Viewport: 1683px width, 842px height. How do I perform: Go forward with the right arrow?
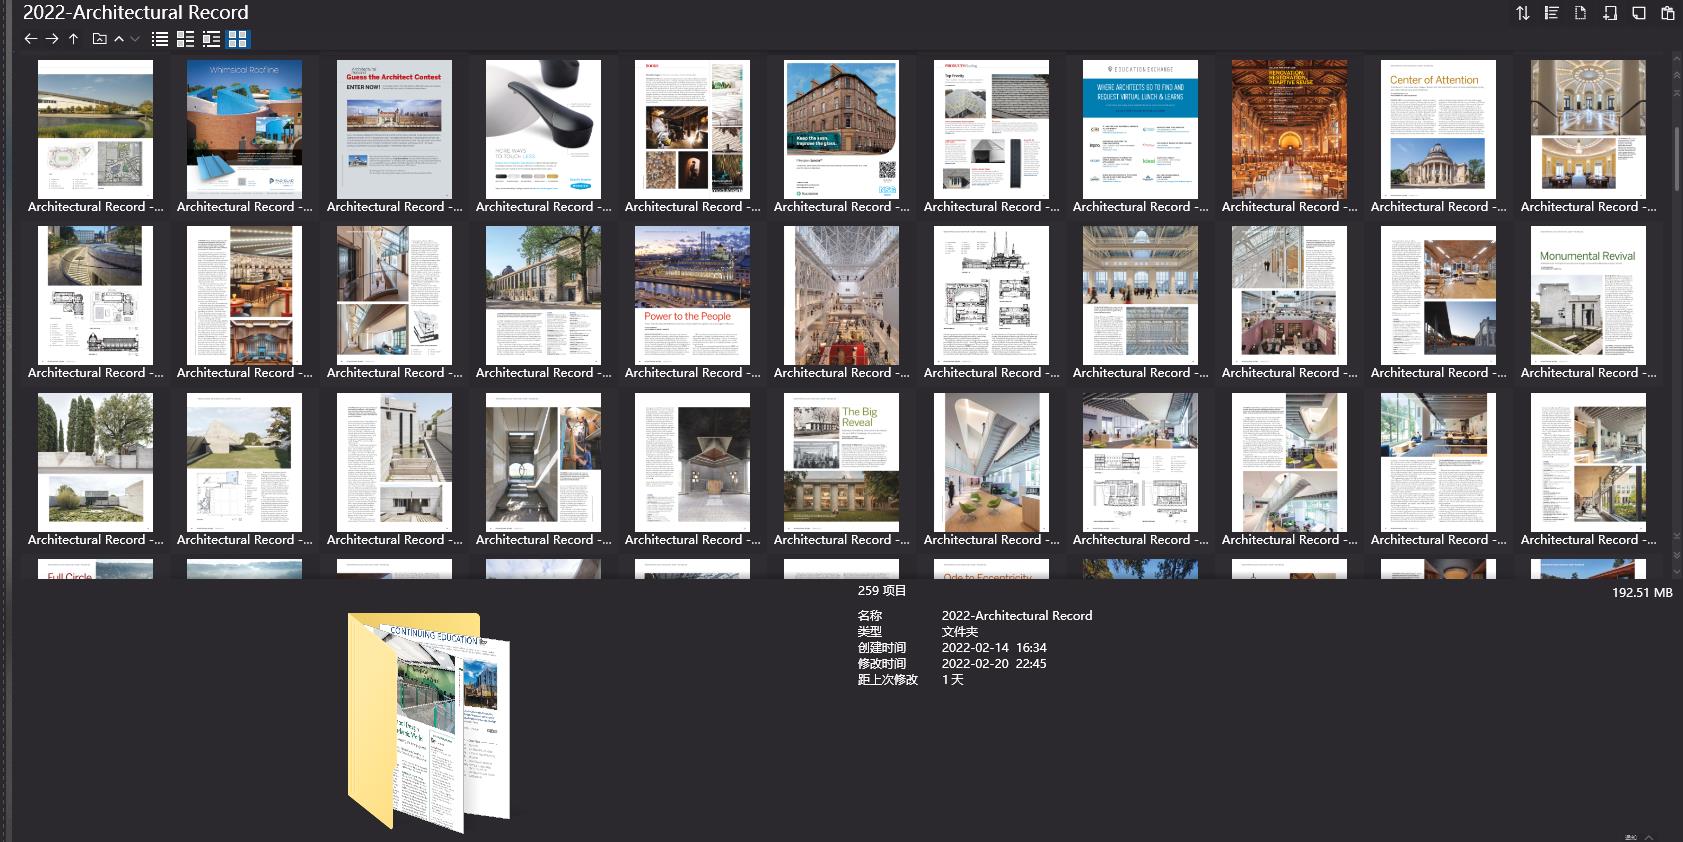coord(52,39)
